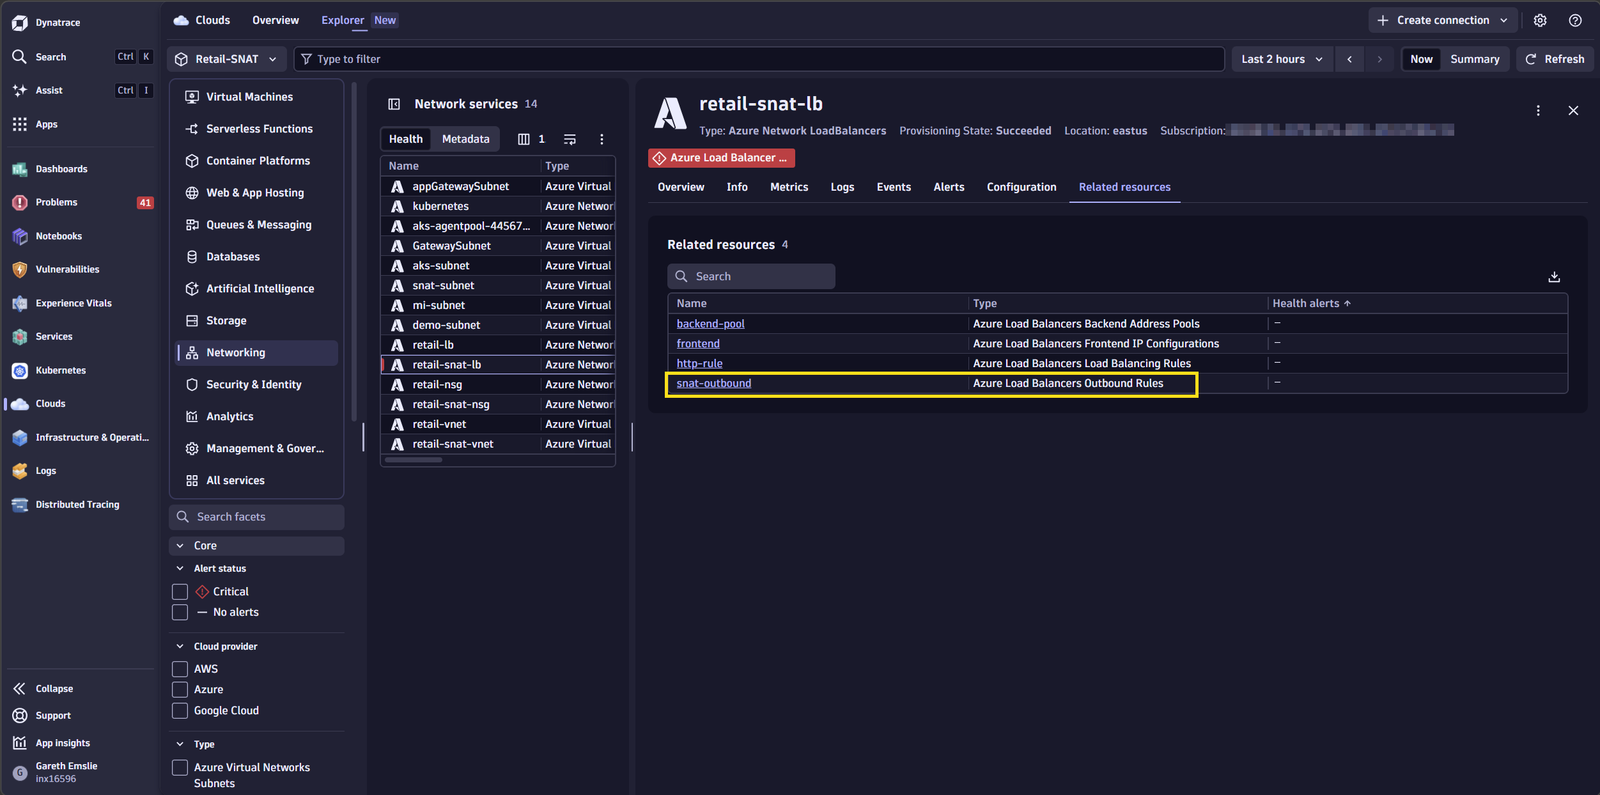Viewport: 1600px width, 795px height.
Task: Close the retail-snat-lb details panel
Action: 1573,110
